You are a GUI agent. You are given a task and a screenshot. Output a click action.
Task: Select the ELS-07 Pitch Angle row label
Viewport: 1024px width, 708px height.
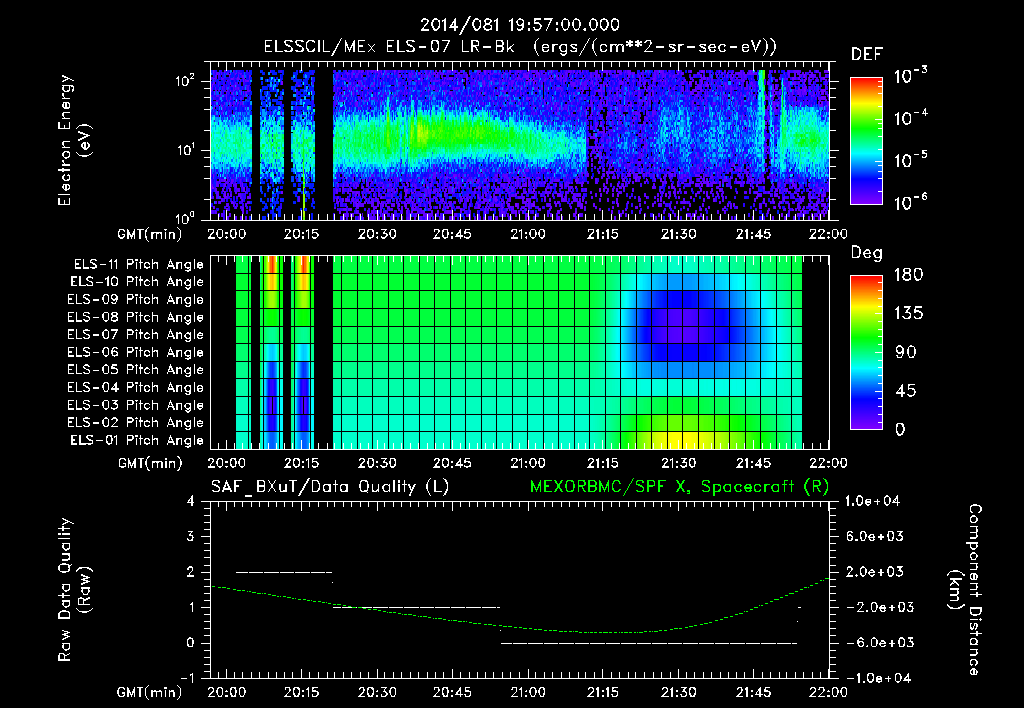136,334
